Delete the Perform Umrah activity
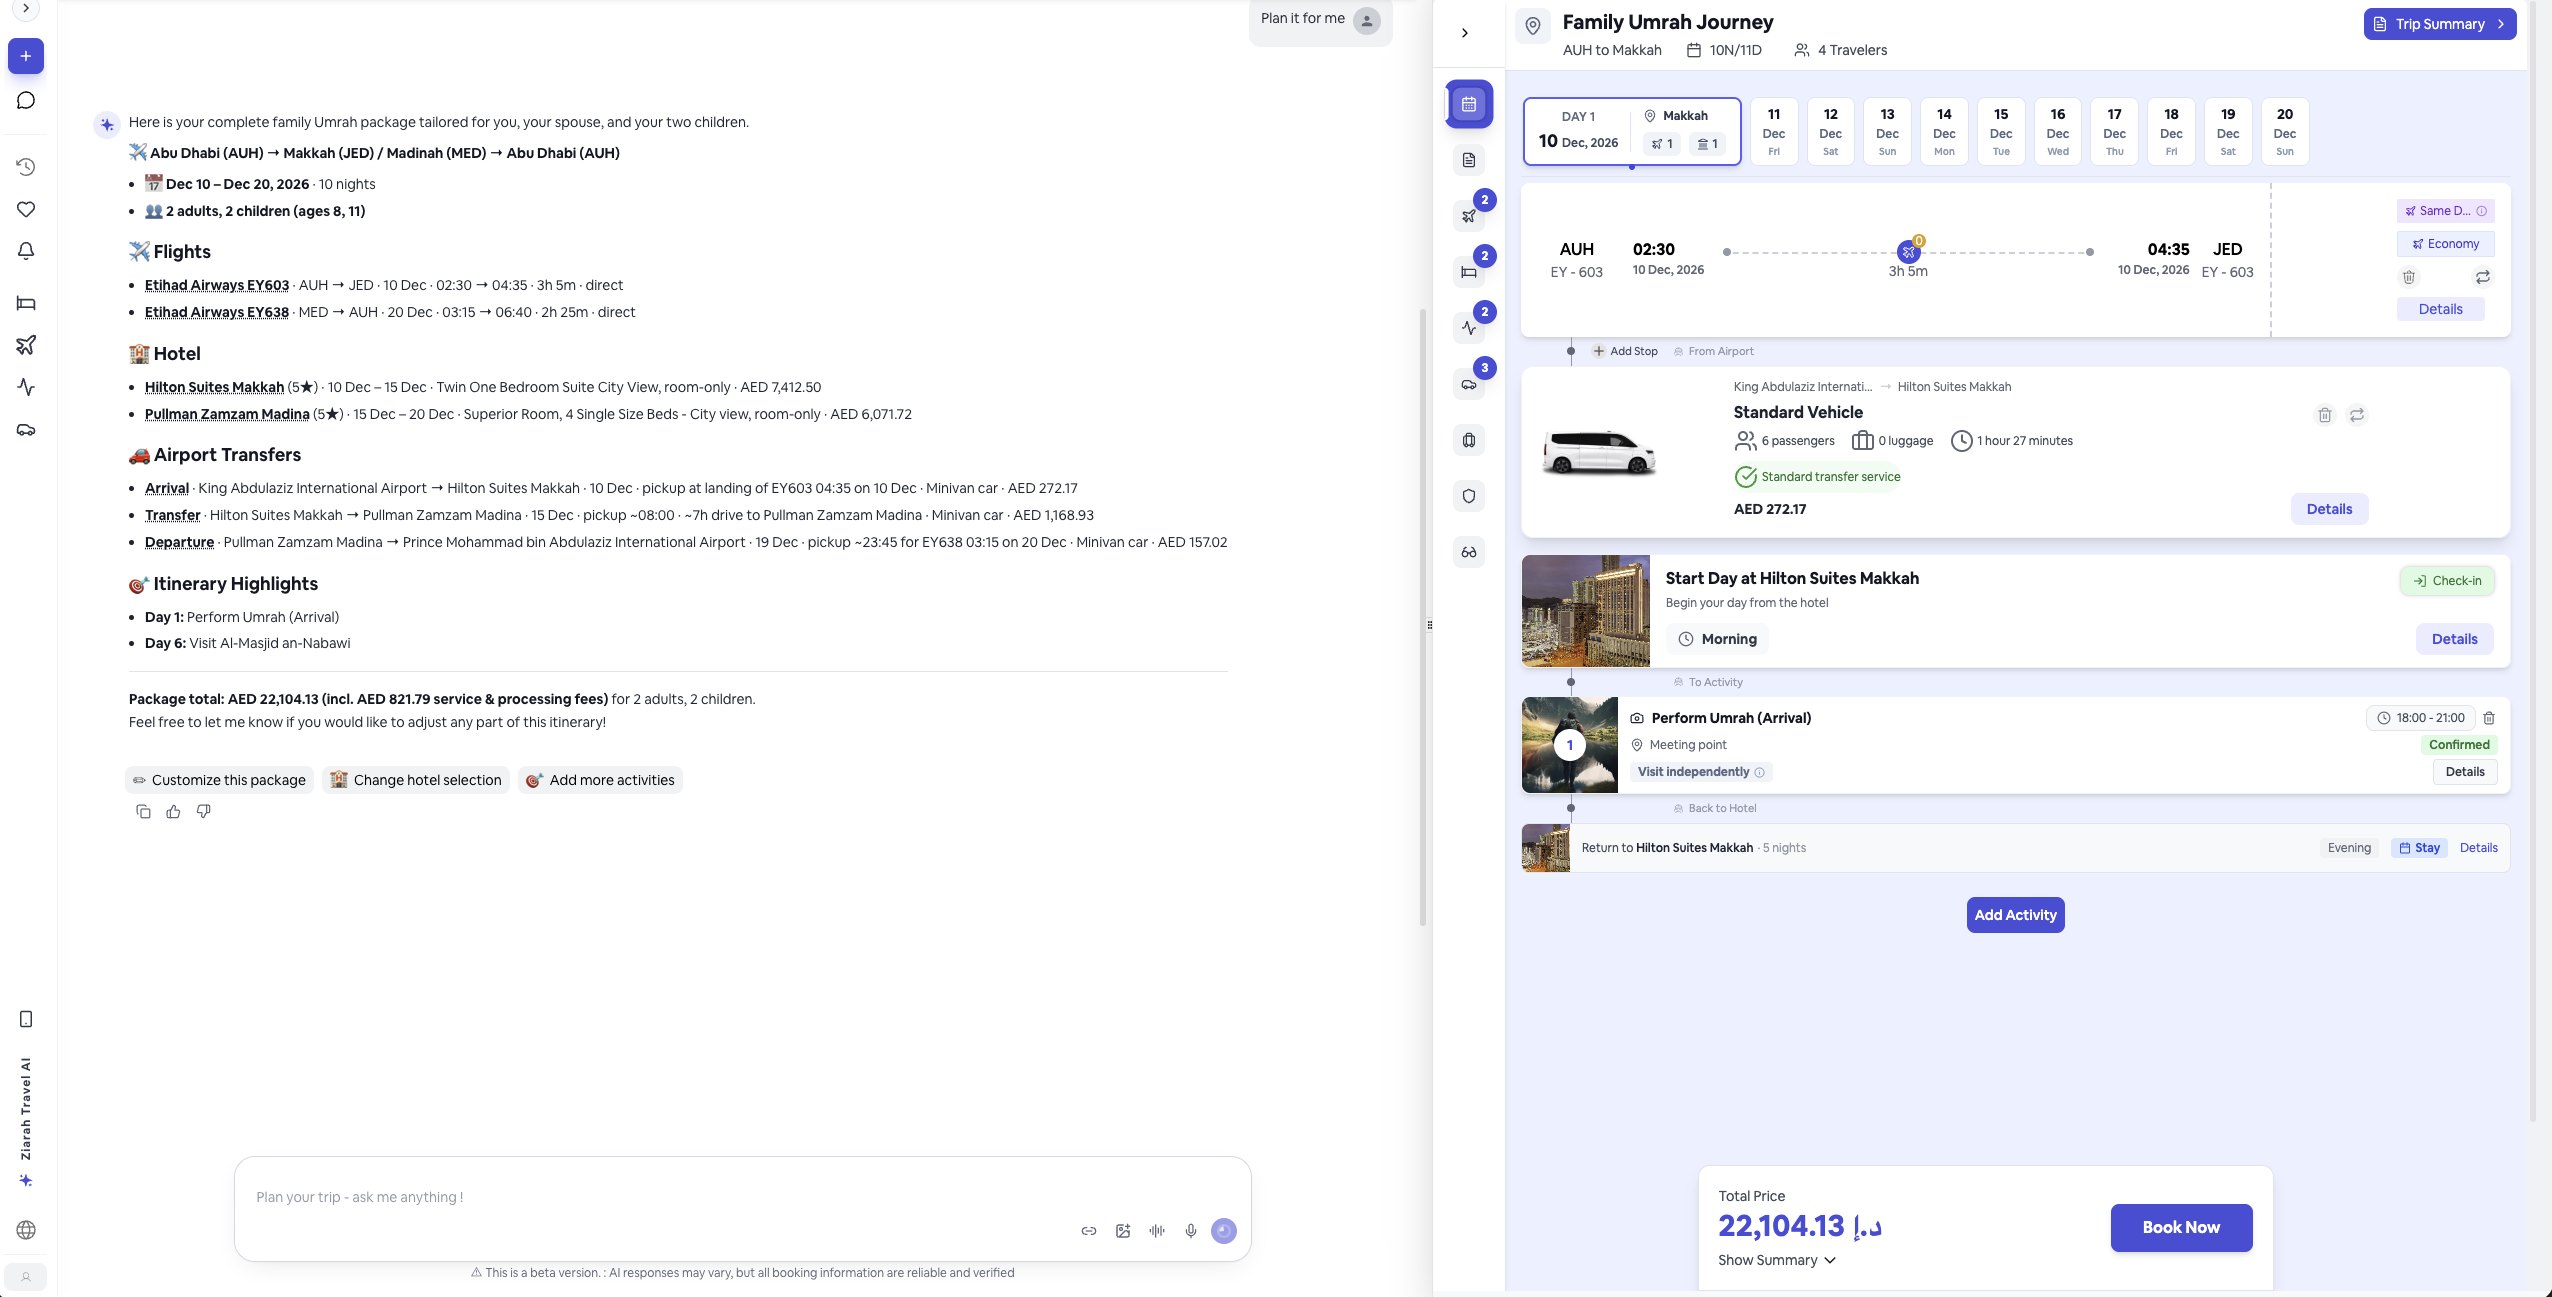 point(2489,718)
